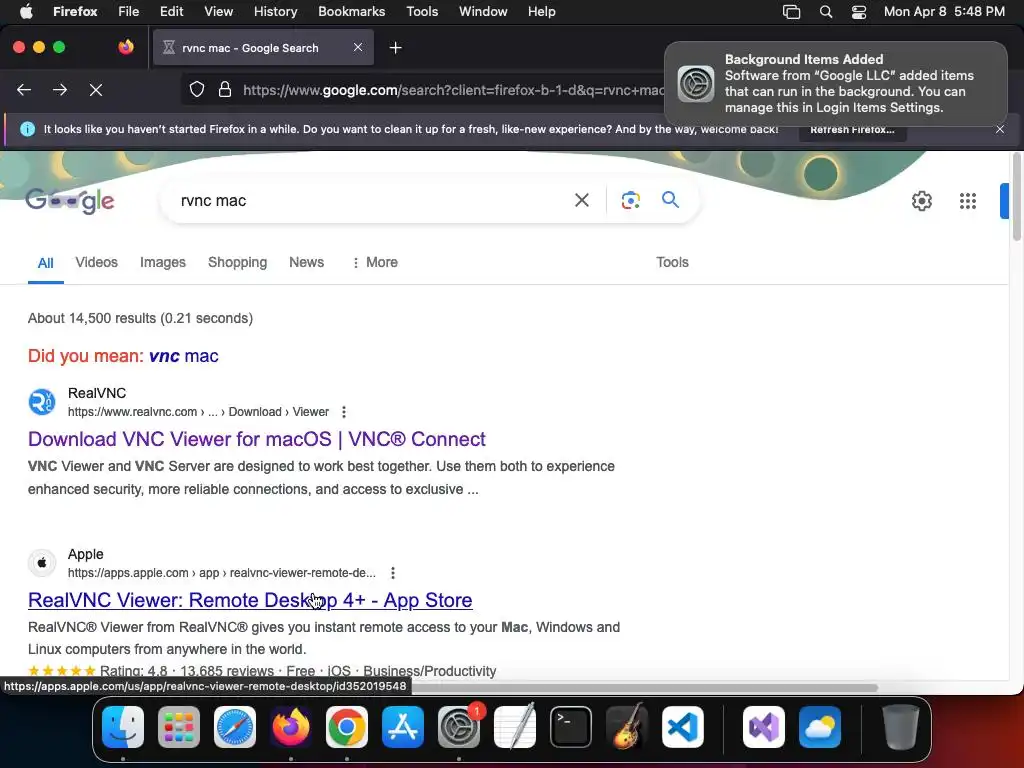This screenshot has height=768, width=1024.
Task: Open the Tools menu in menu bar
Action: 422,12
